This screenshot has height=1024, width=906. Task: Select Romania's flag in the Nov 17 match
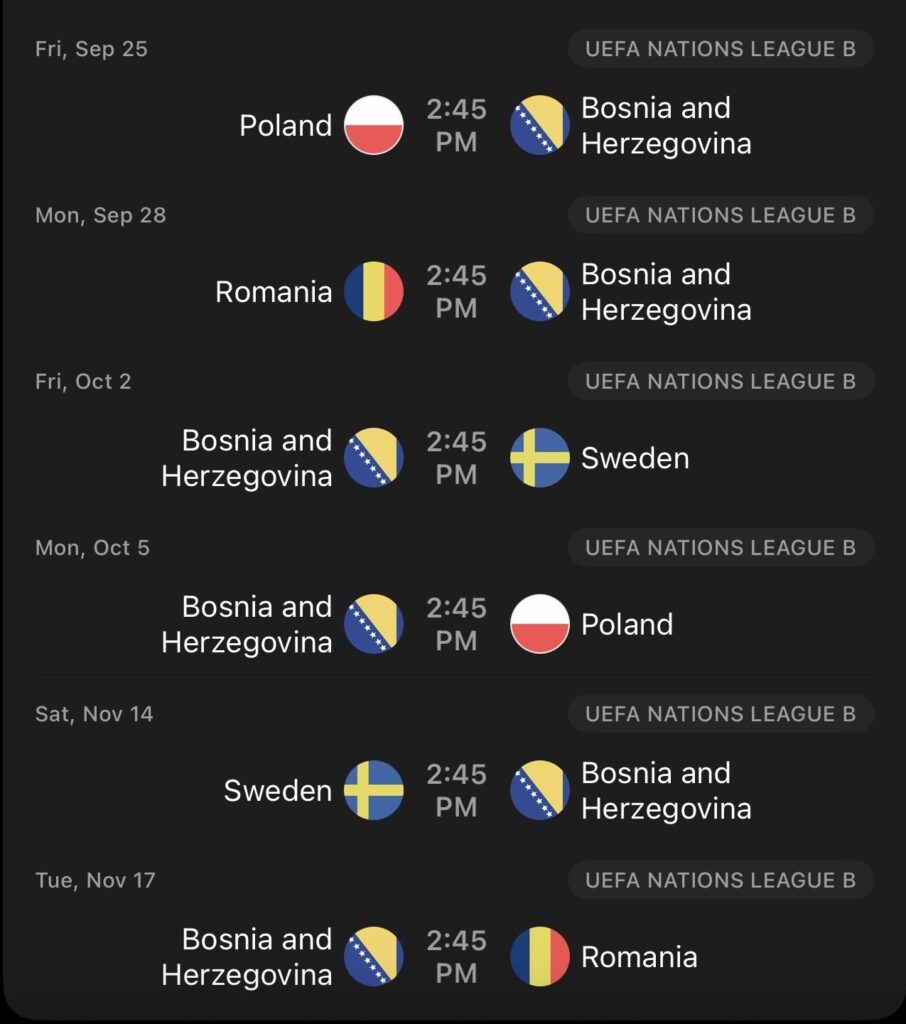[540, 957]
